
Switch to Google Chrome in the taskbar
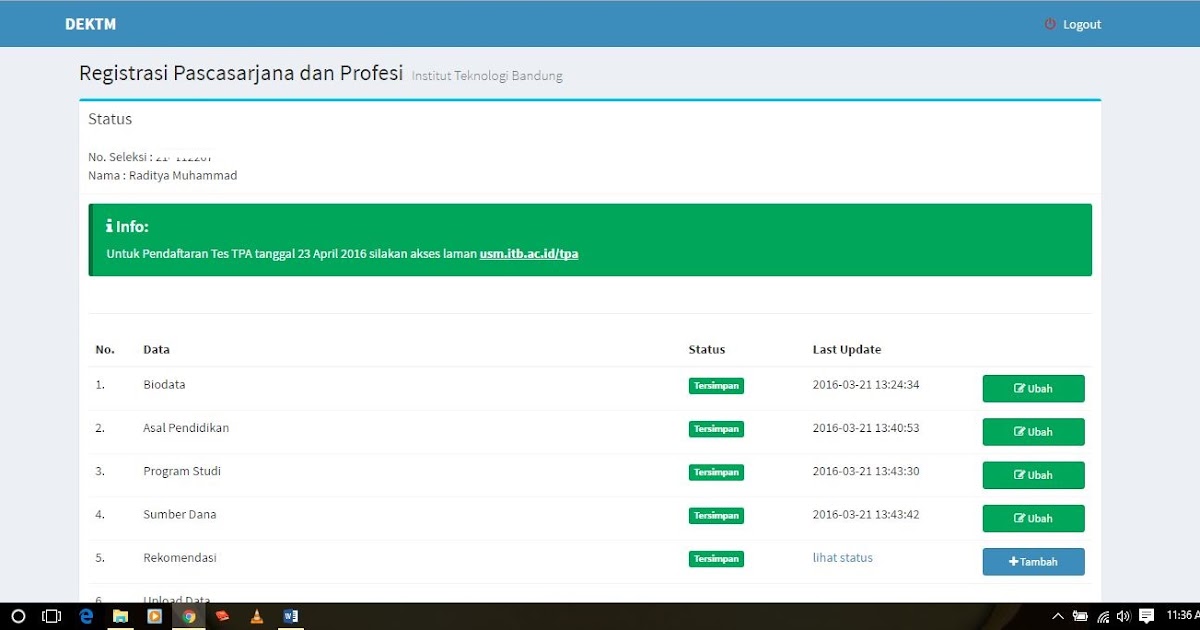(x=188, y=616)
